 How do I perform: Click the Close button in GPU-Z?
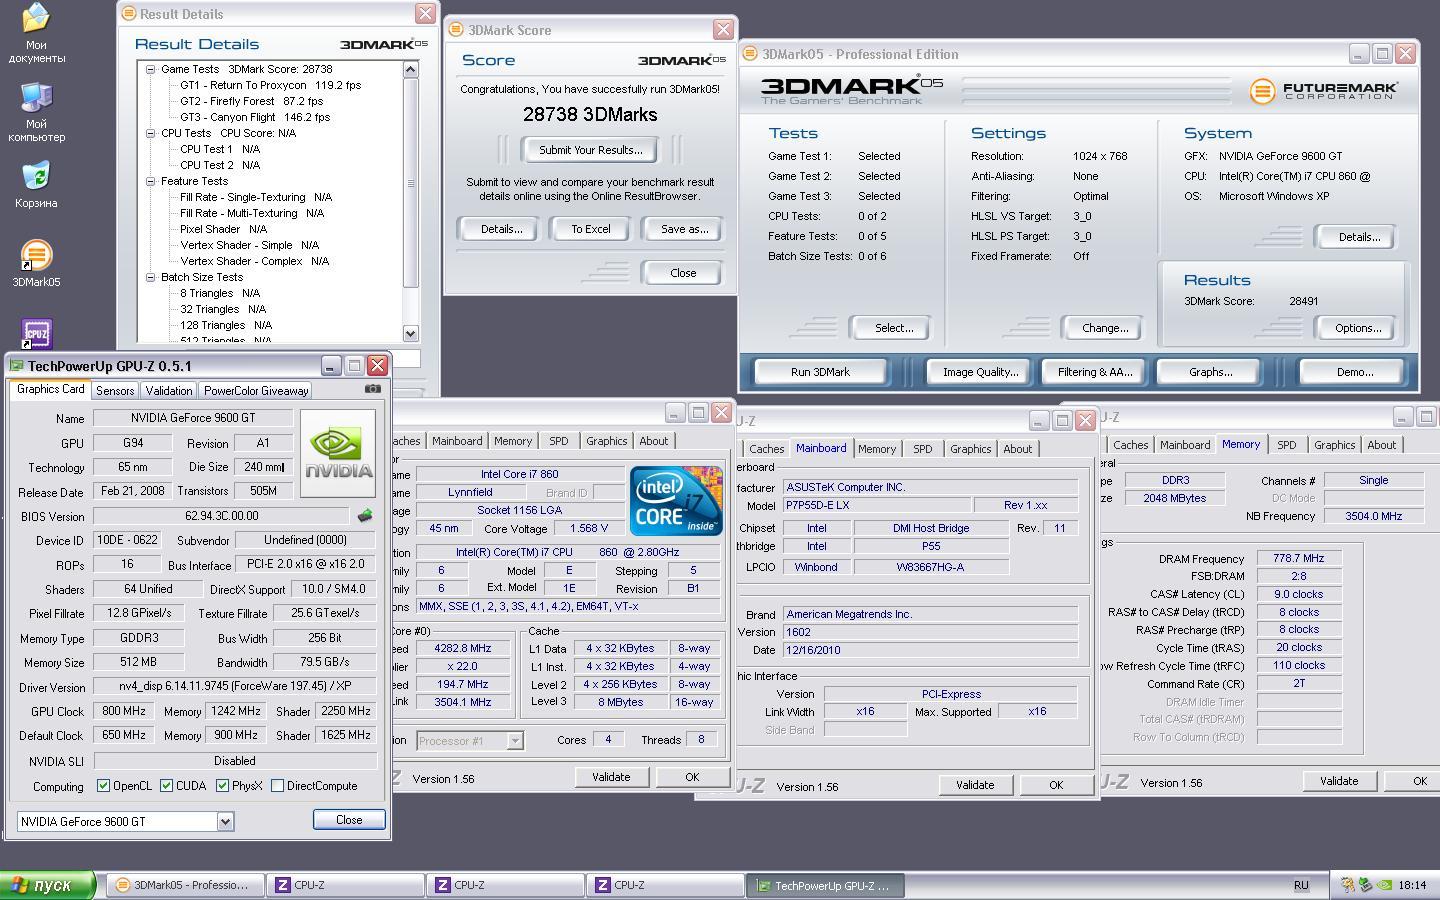click(x=349, y=820)
